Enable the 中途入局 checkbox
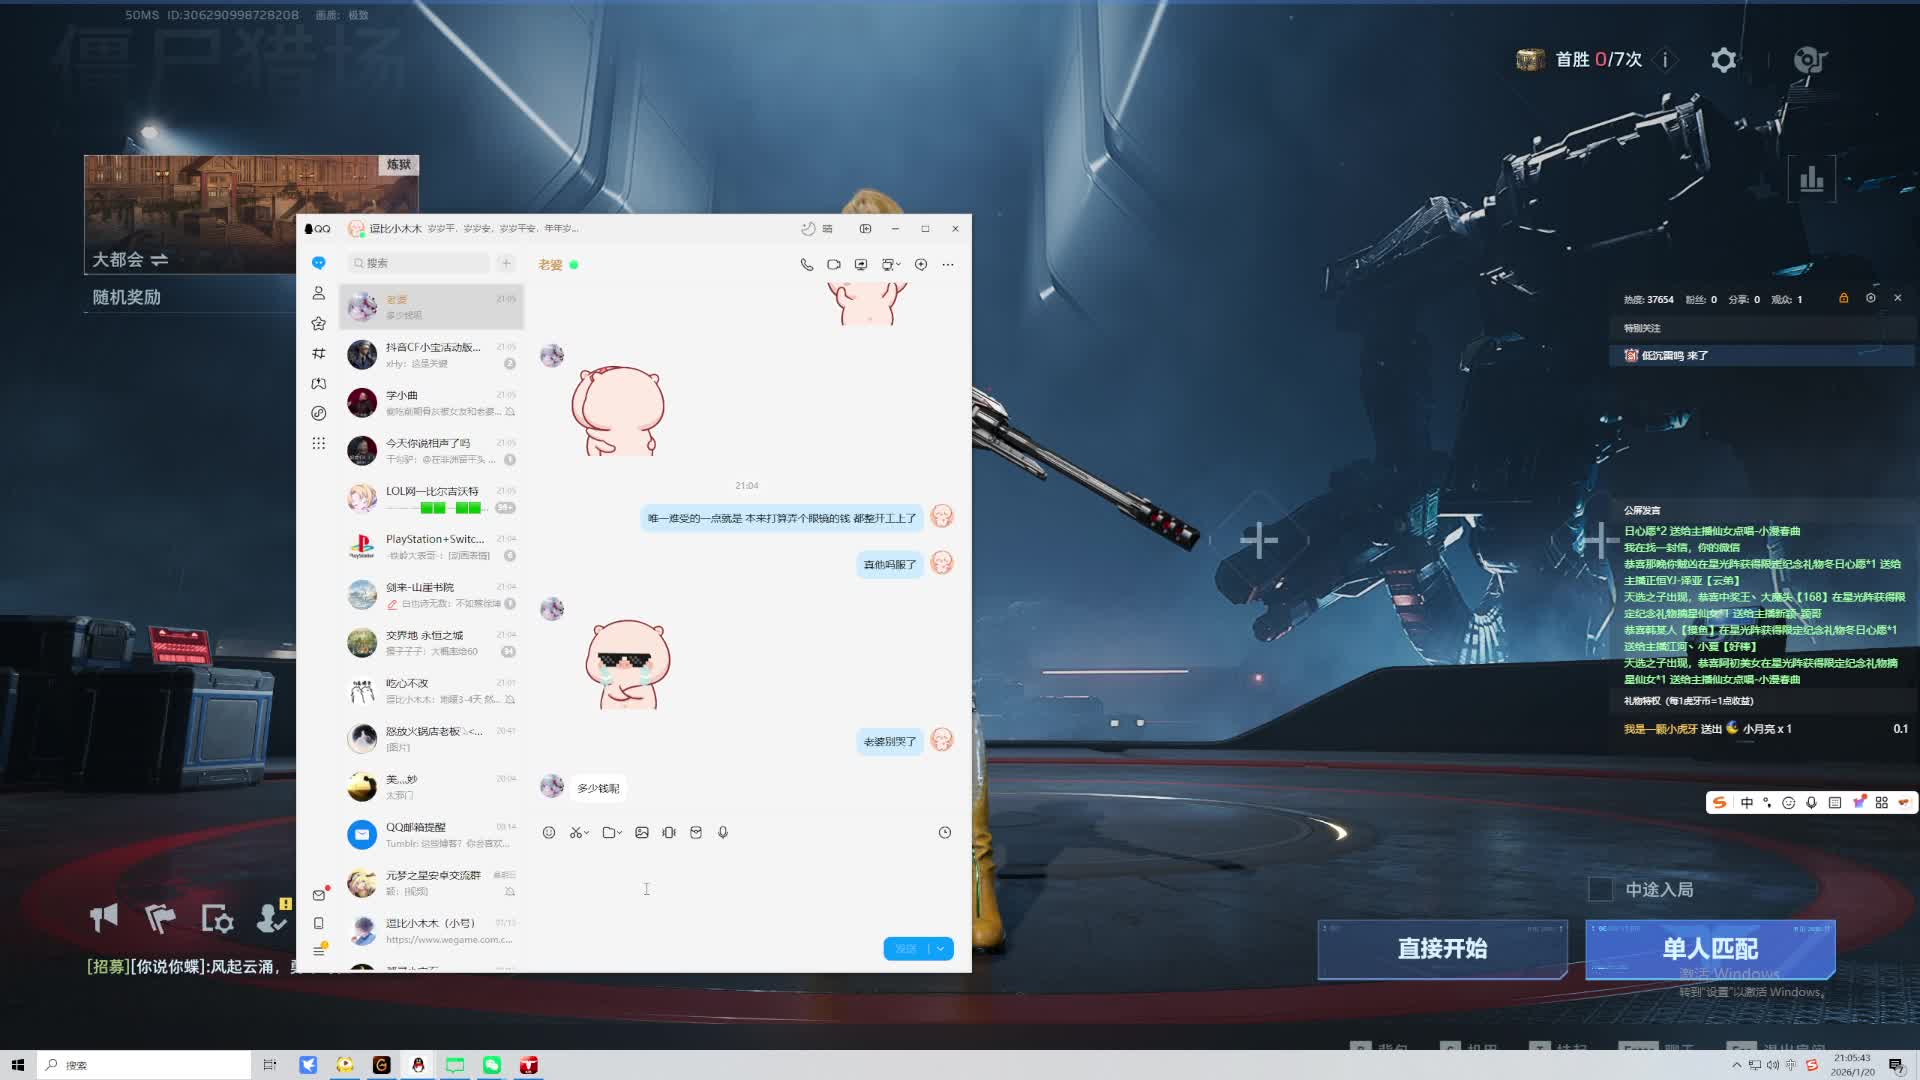Screen dimensions: 1920x1080 tap(1601, 889)
